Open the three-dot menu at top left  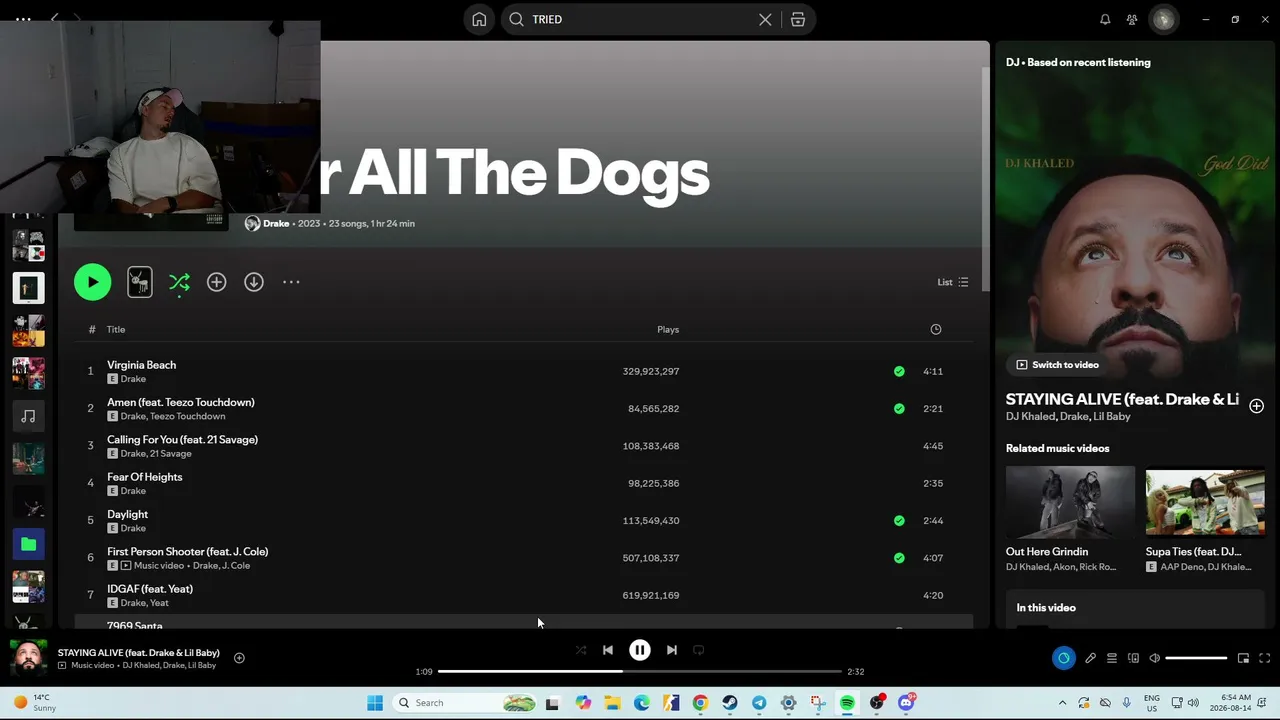[23, 19]
